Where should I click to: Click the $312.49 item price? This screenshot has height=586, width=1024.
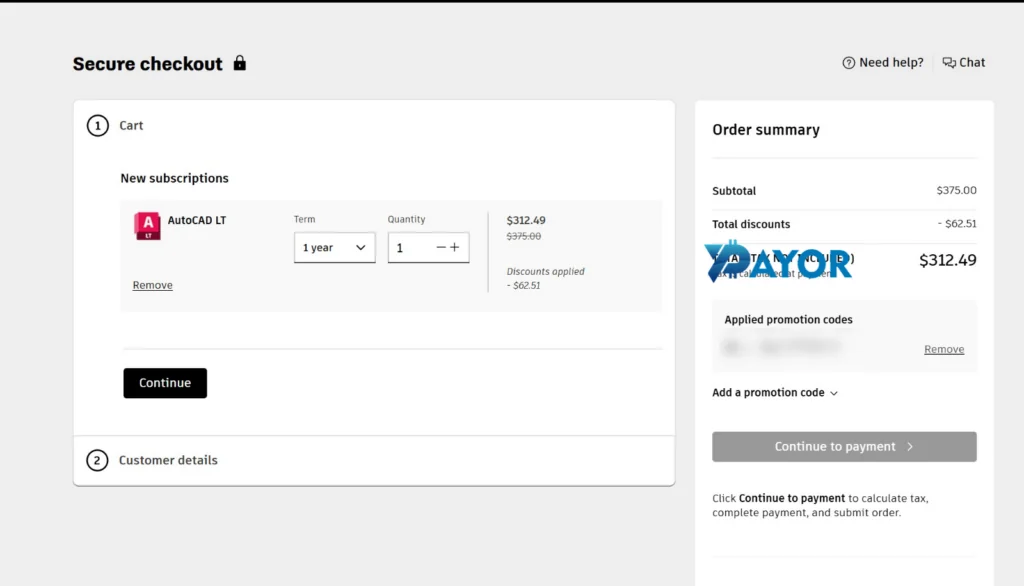pyautogui.click(x=526, y=220)
